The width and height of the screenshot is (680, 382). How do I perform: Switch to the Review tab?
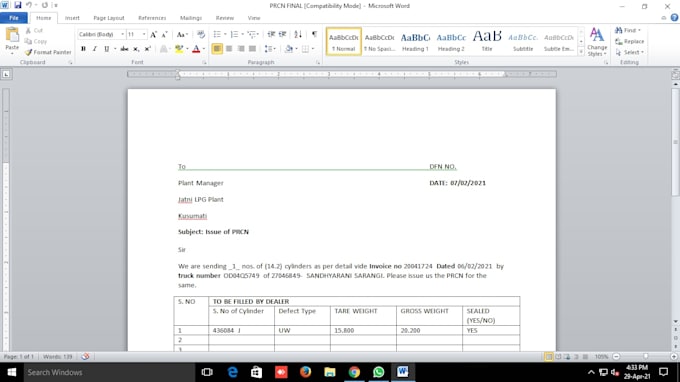(x=225, y=18)
